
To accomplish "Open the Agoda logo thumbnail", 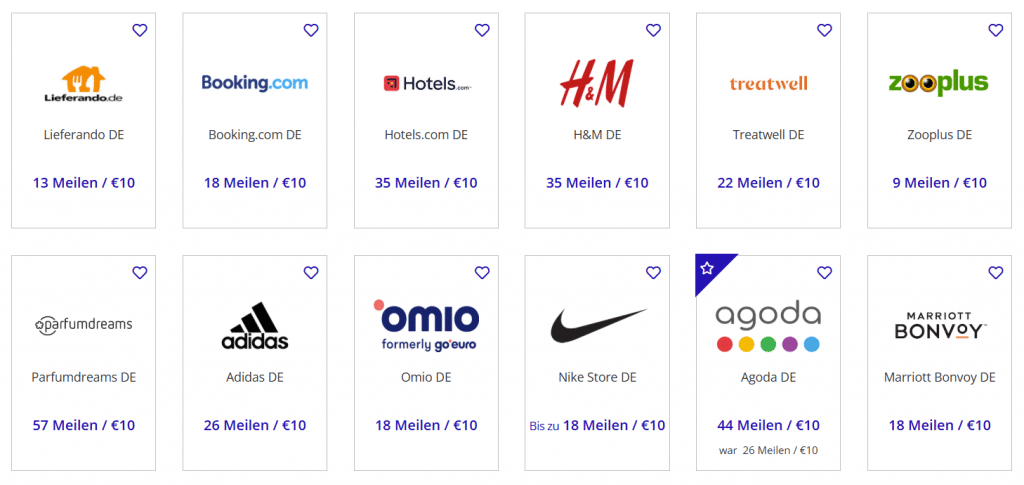I will click(x=769, y=327).
